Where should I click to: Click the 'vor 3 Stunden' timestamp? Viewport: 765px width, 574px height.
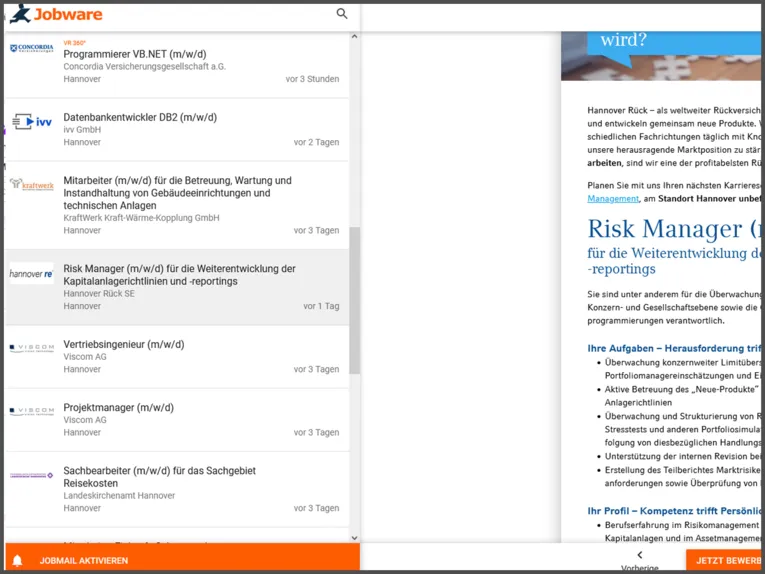click(312, 79)
